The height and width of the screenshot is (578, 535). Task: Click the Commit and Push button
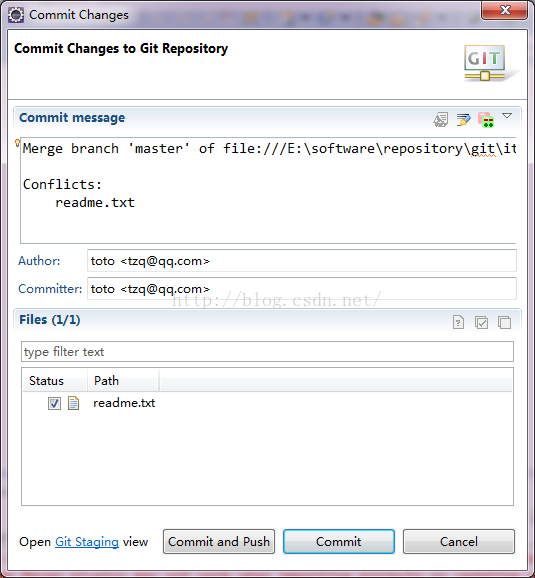coord(219,542)
